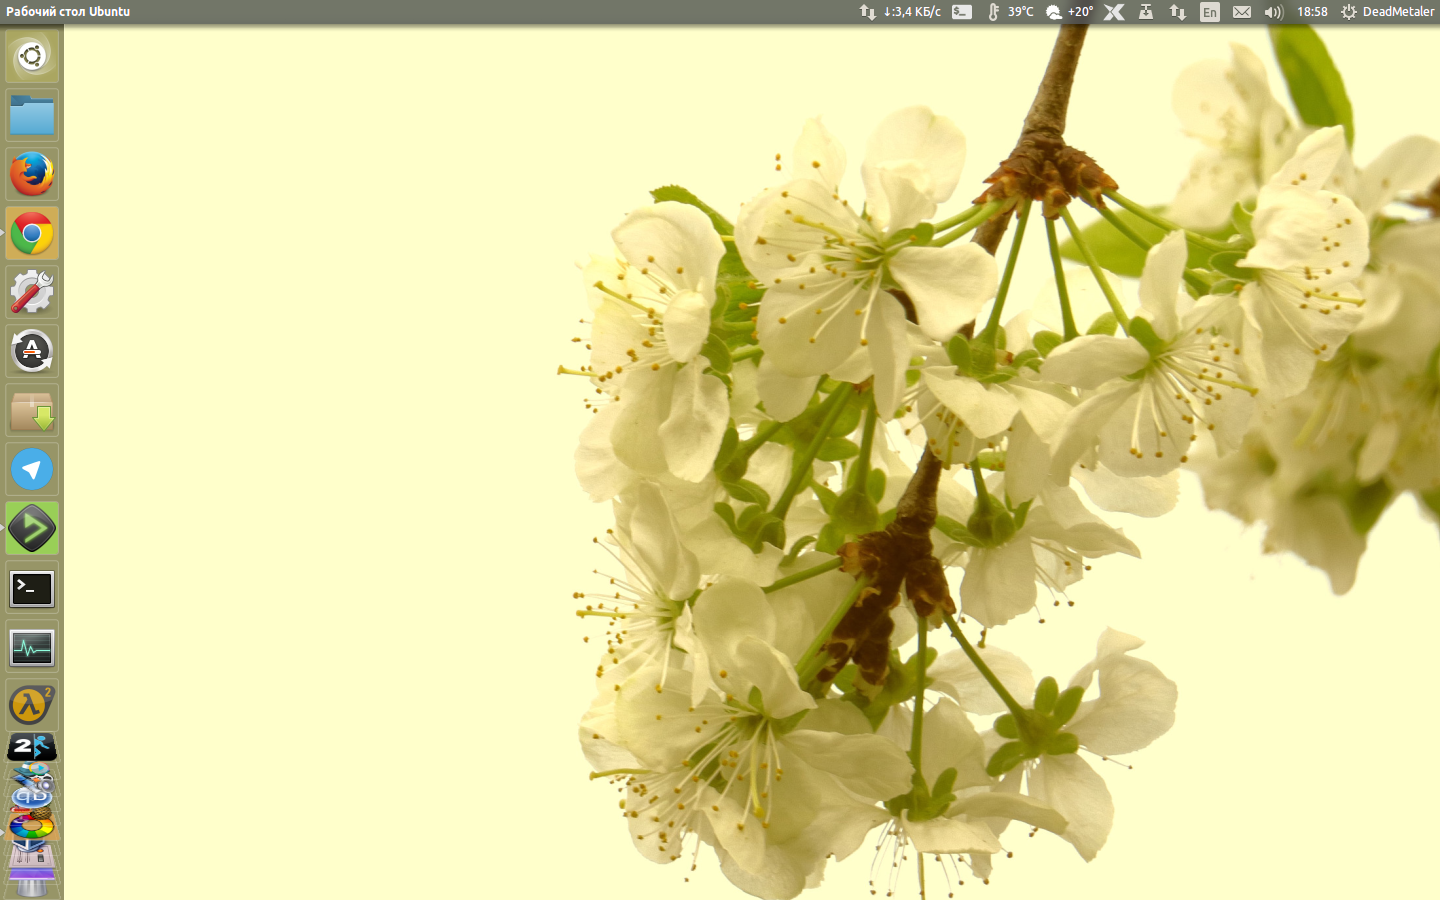The height and width of the screenshot is (900, 1440).
Task: Open the sound volume indicator
Action: [1273, 12]
